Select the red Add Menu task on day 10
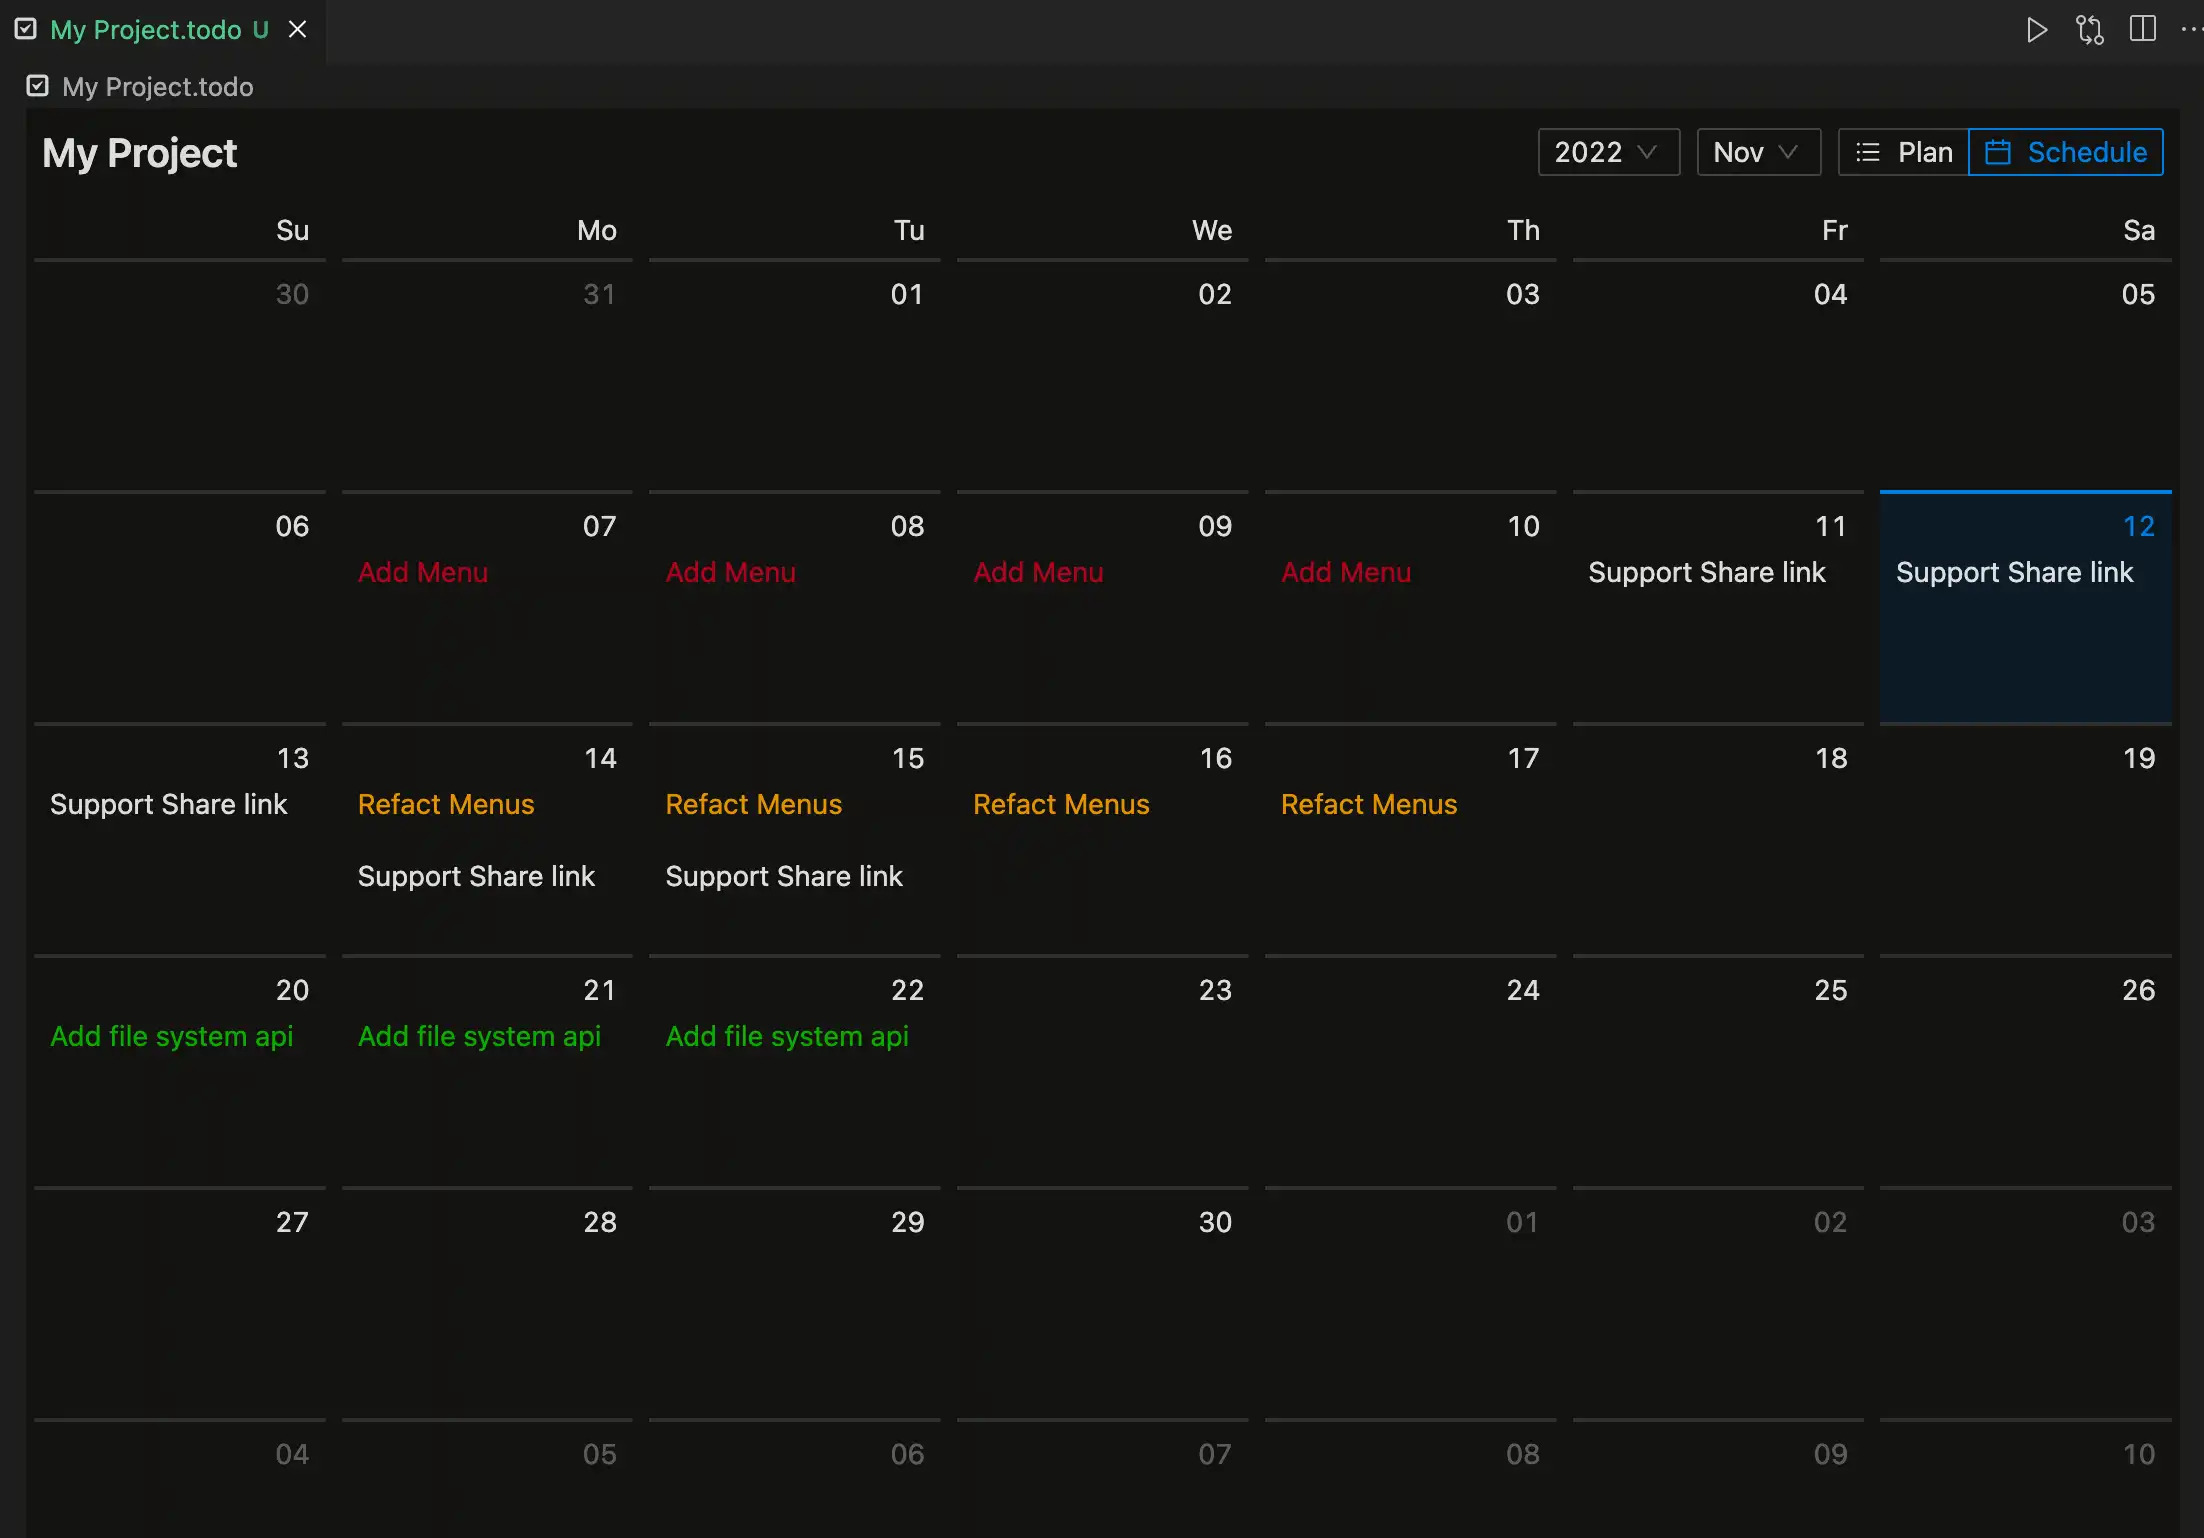2204x1538 pixels. pyautogui.click(x=1346, y=572)
